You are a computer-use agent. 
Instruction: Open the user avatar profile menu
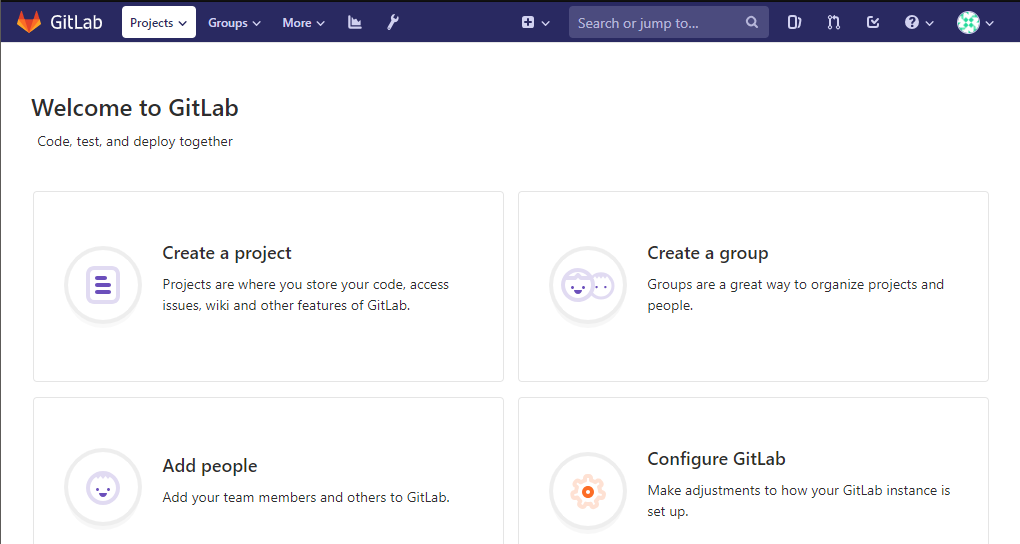[975, 22]
